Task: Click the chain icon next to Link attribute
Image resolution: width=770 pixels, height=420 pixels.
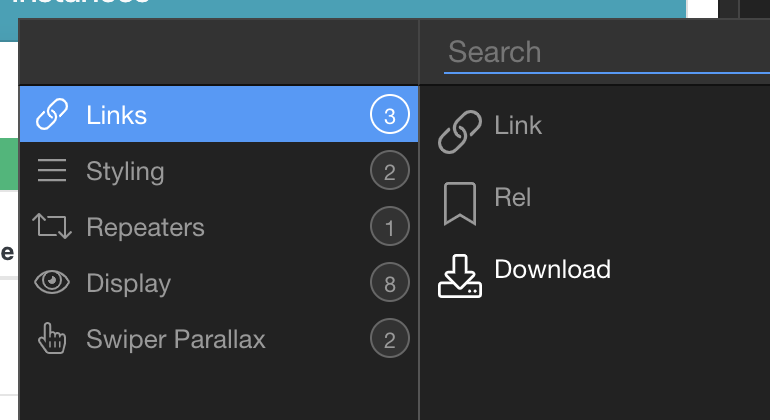Action: click(x=460, y=132)
